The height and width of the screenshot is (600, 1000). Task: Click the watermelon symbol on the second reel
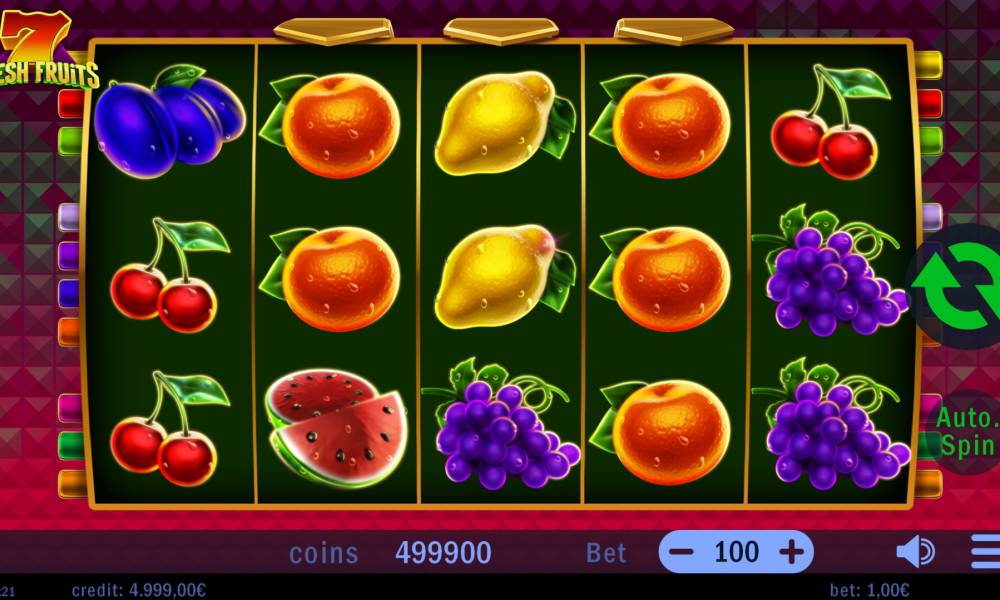[335, 427]
